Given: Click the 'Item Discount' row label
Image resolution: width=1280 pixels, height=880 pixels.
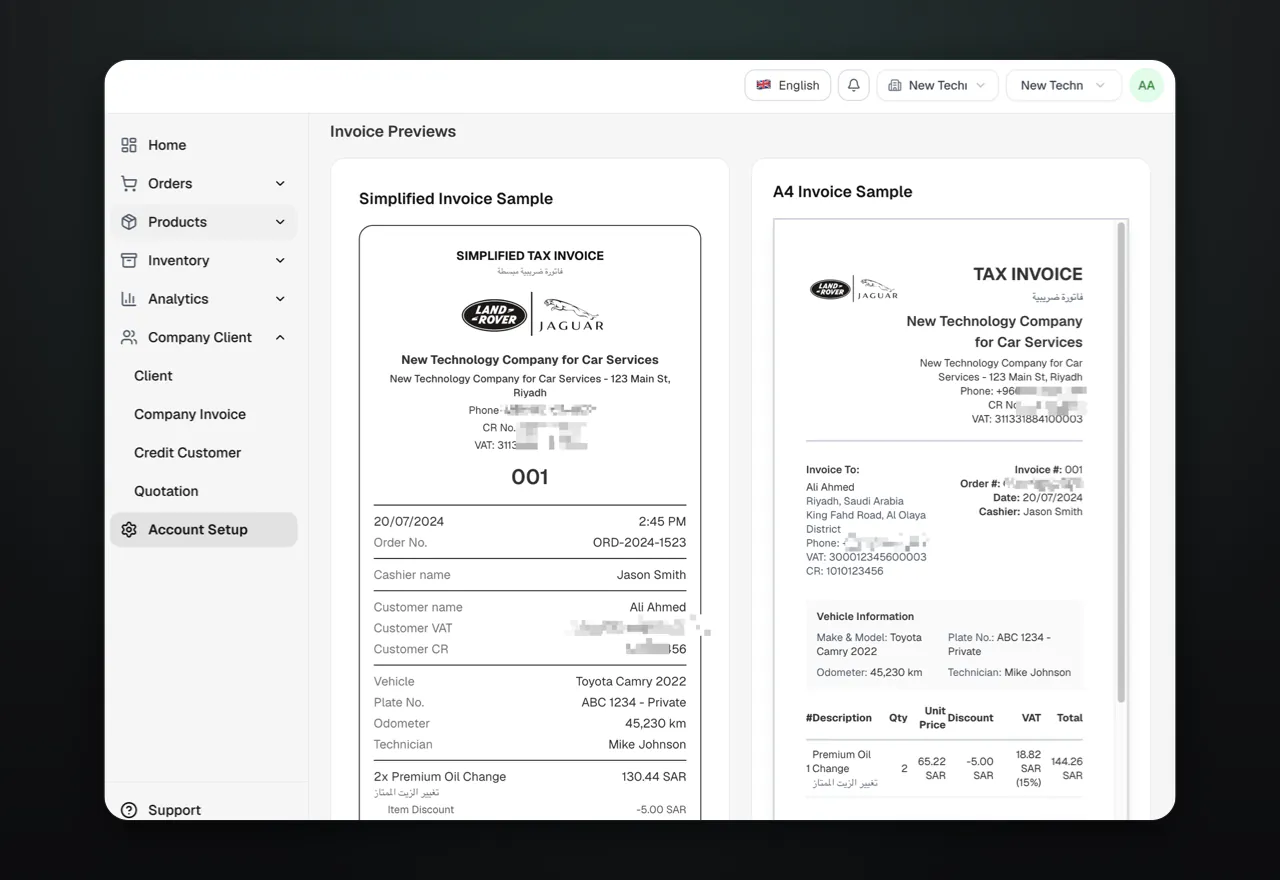Looking at the screenshot, I should pyautogui.click(x=421, y=810).
